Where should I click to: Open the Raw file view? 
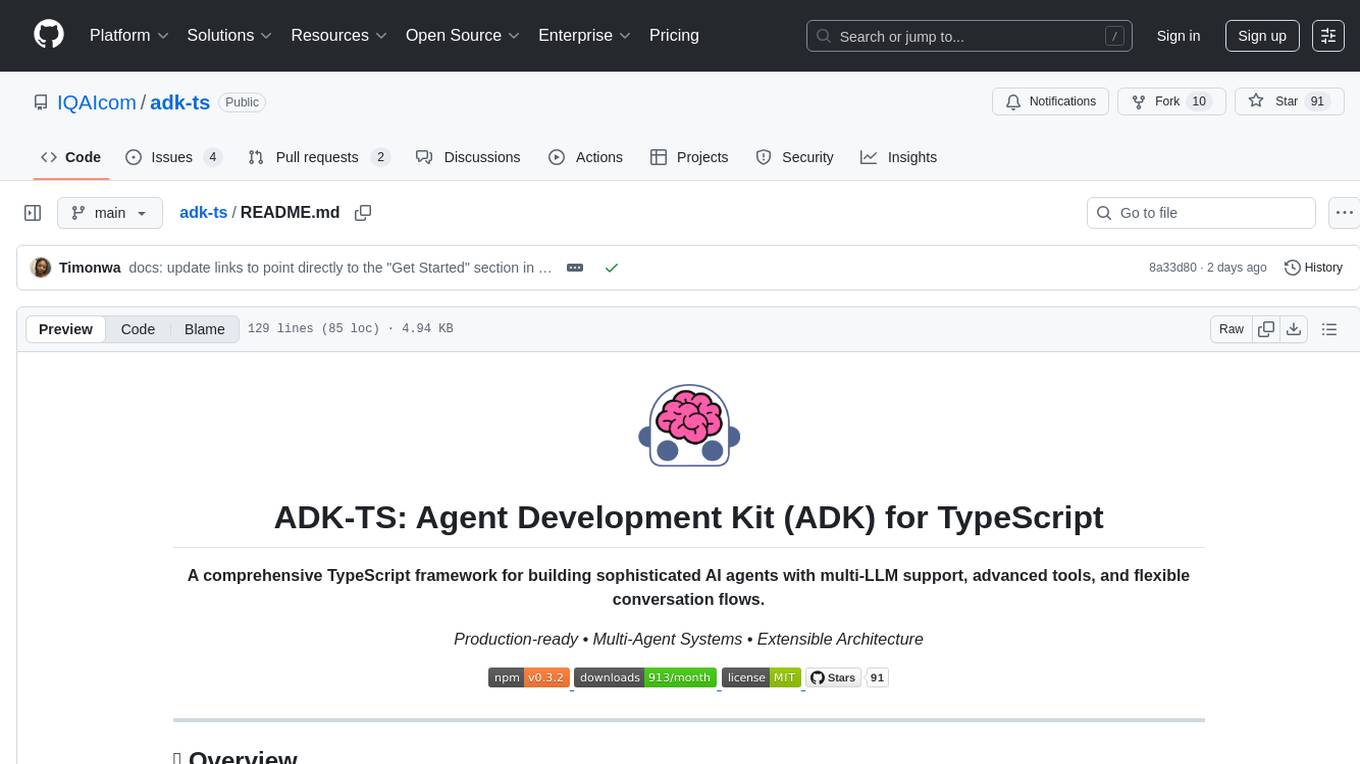tap(1231, 329)
